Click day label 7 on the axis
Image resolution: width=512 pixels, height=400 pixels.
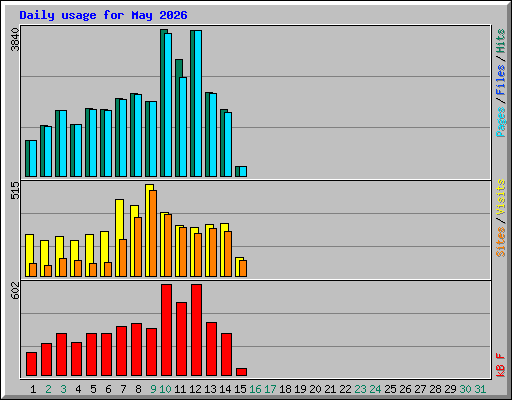point(123,389)
